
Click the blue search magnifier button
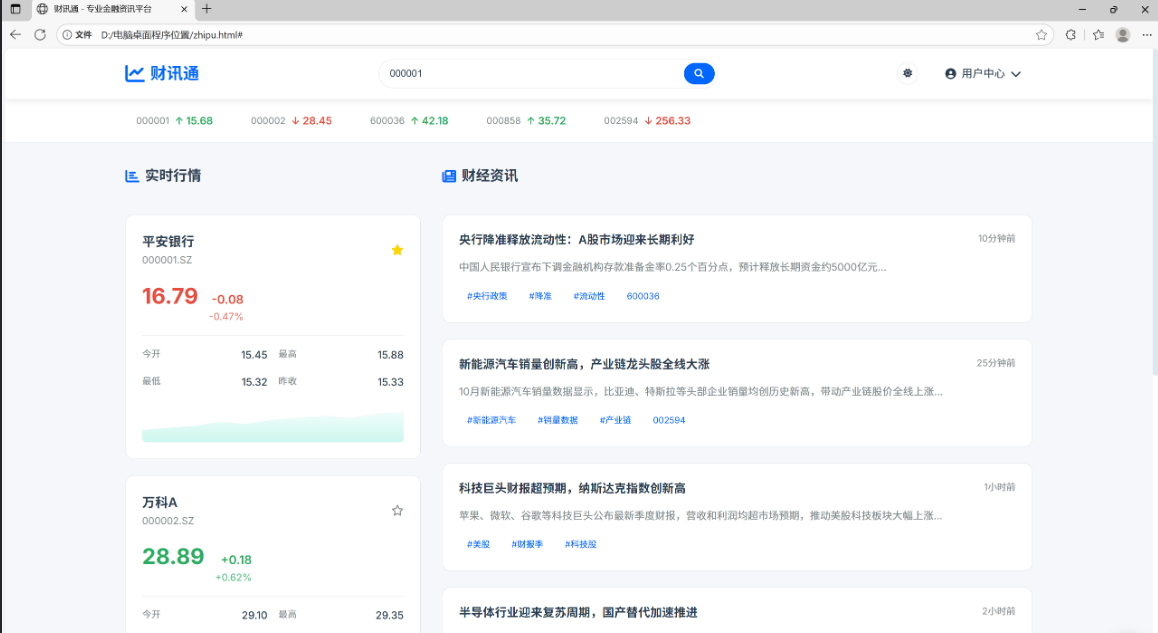pyautogui.click(x=699, y=73)
